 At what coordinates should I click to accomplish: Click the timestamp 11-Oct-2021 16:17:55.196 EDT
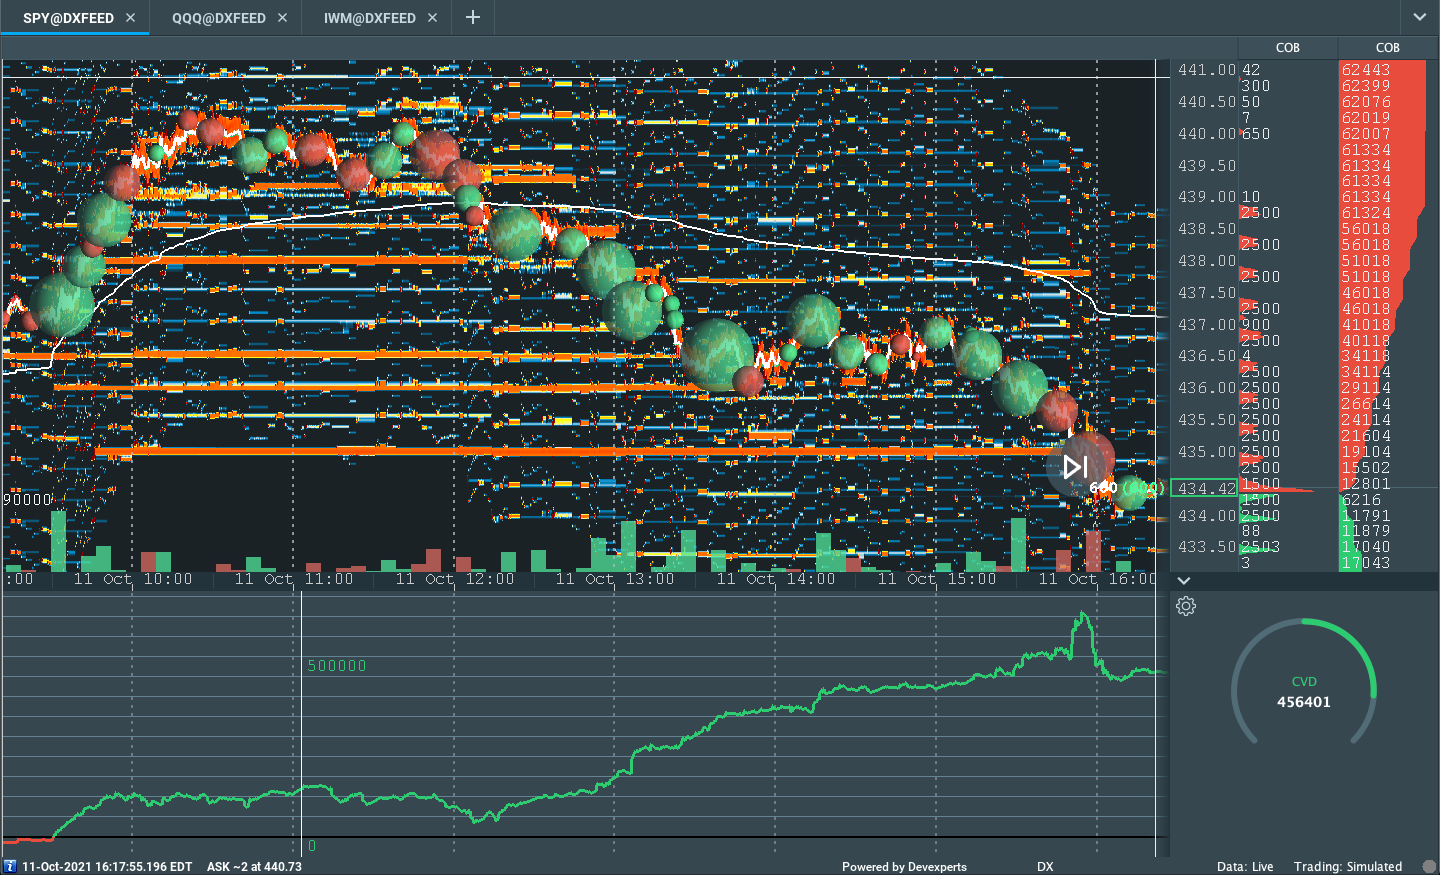click(x=107, y=867)
